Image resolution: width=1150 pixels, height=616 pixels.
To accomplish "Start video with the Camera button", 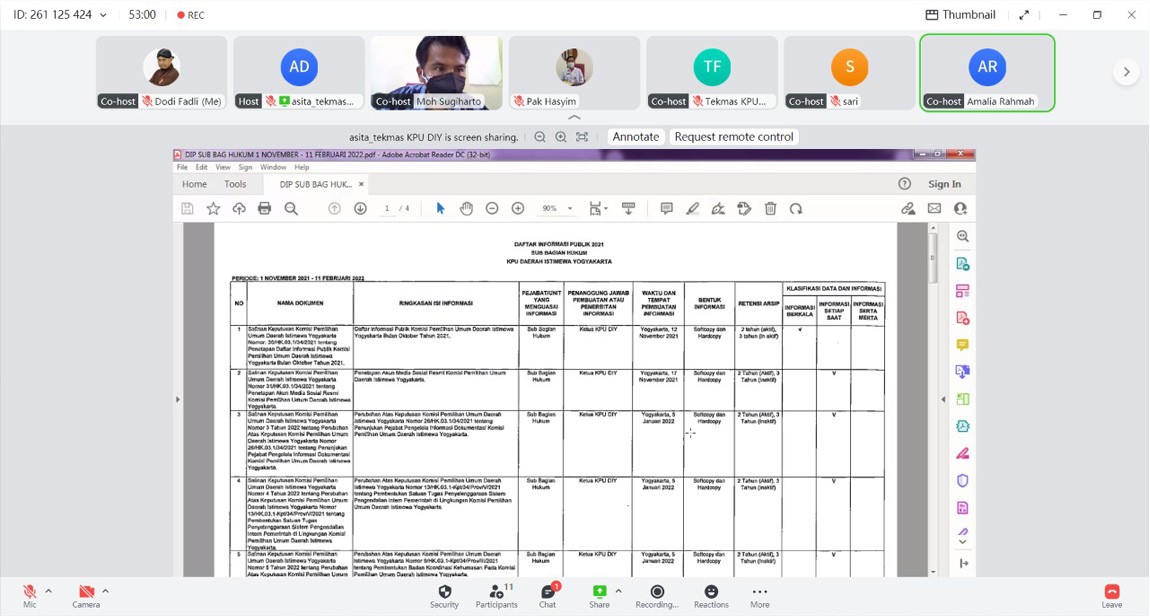I will point(86,592).
